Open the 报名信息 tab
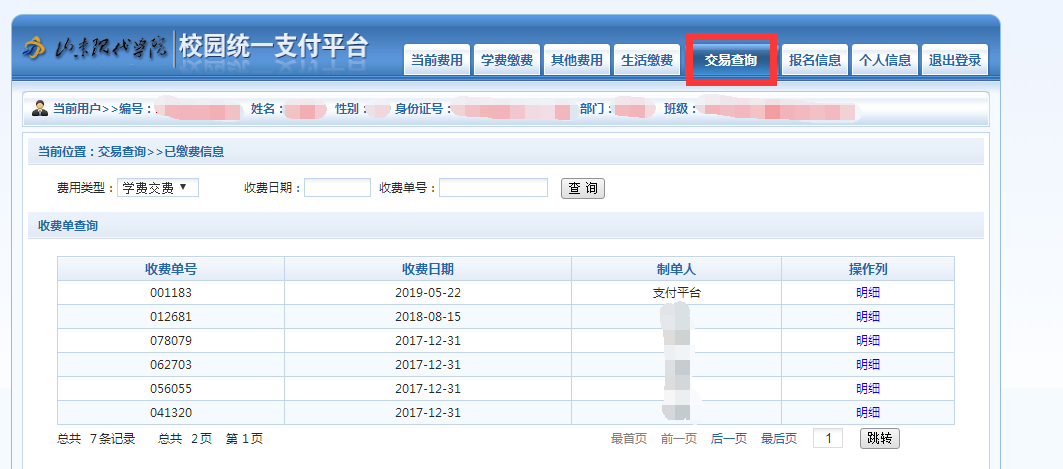Screen dimensions: 1063x469 815,60
